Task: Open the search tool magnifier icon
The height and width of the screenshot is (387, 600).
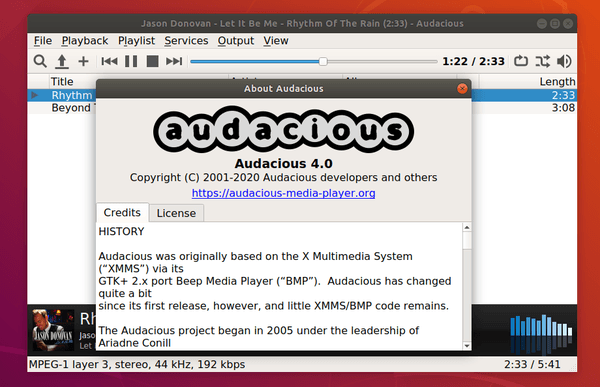Action: (x=40, y=61)
